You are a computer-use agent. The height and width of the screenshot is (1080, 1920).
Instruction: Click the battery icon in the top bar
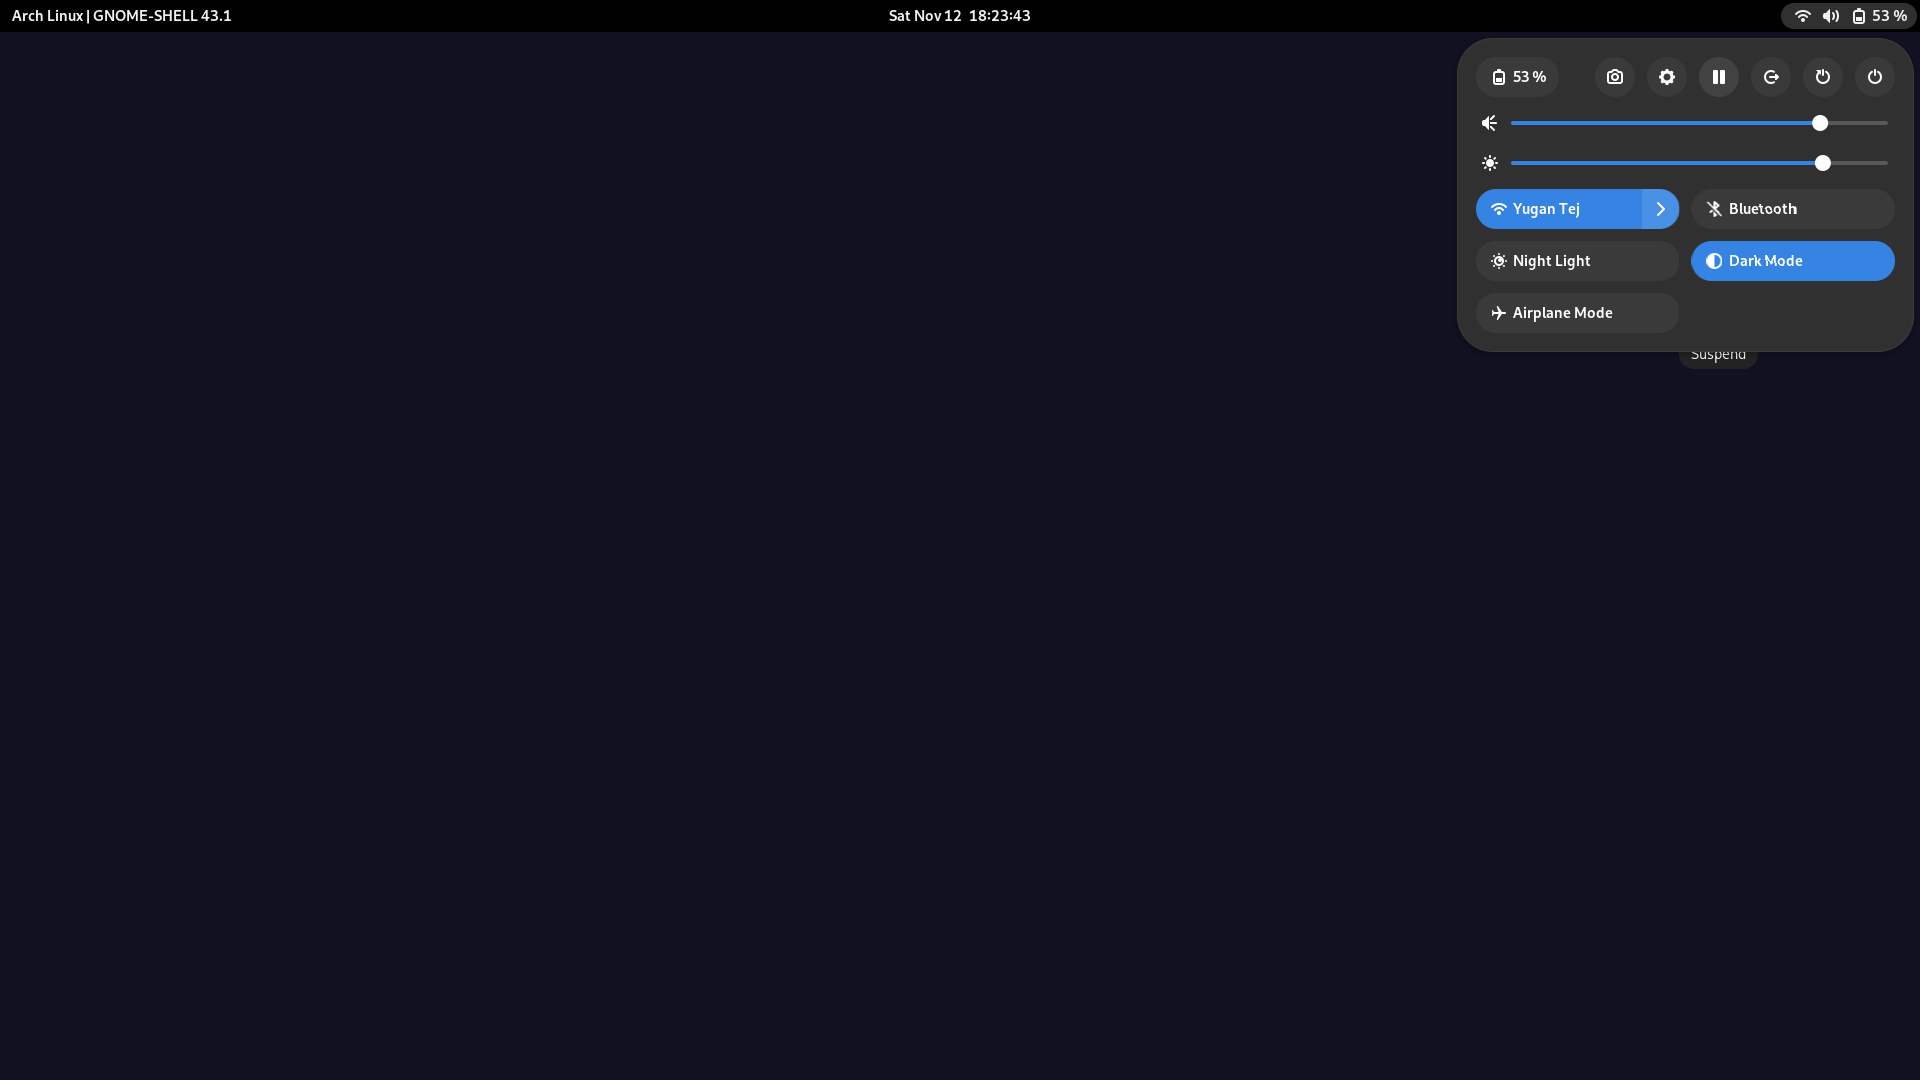tap(1858, 16)
